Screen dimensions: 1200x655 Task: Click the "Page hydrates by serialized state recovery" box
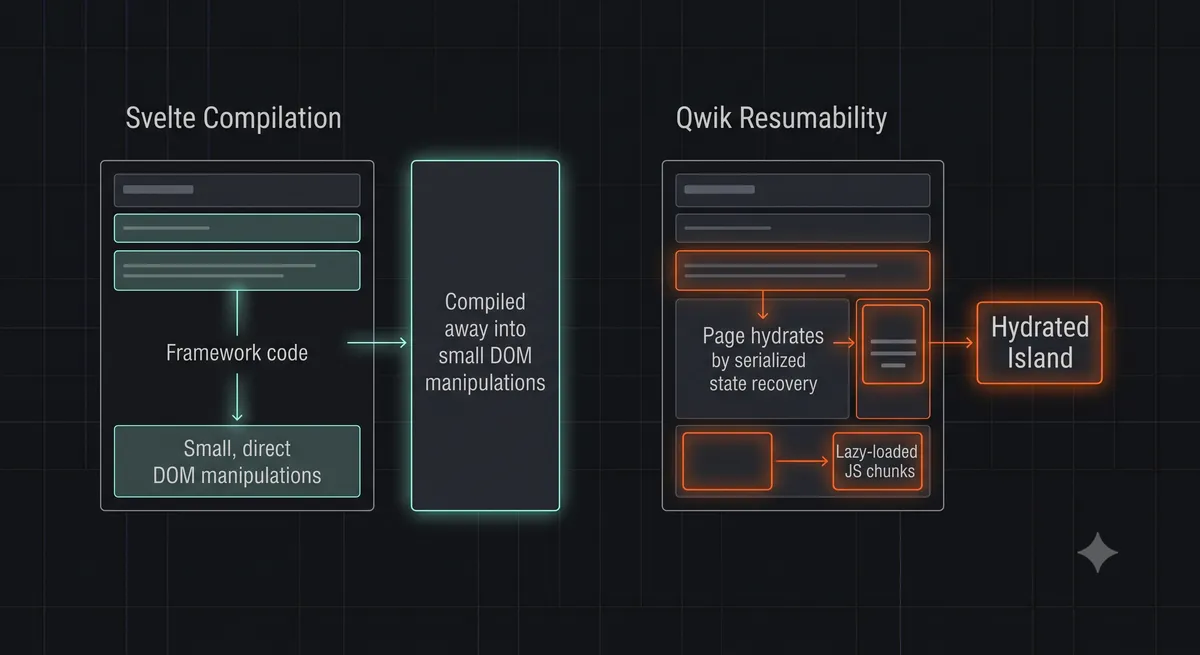[763, 358]
